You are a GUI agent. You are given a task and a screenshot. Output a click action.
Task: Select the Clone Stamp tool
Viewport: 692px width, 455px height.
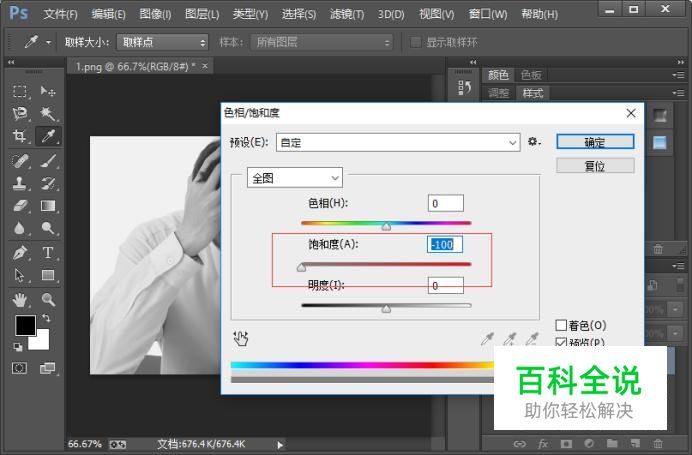coord(19,183)
